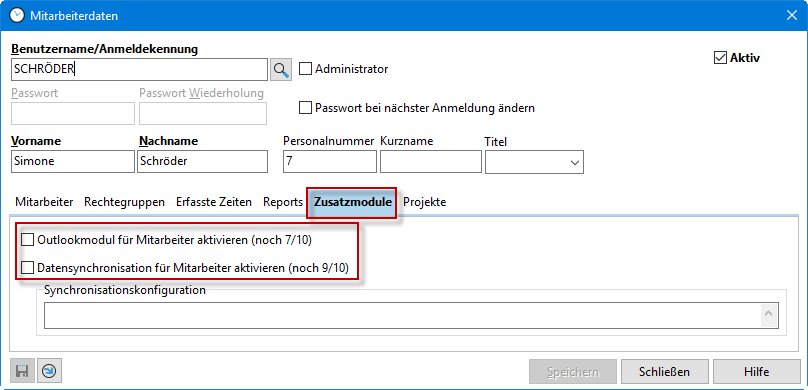Click the clock app icon in title bar
The width and height of the screenshot is (808, 390).
point(16,15)
